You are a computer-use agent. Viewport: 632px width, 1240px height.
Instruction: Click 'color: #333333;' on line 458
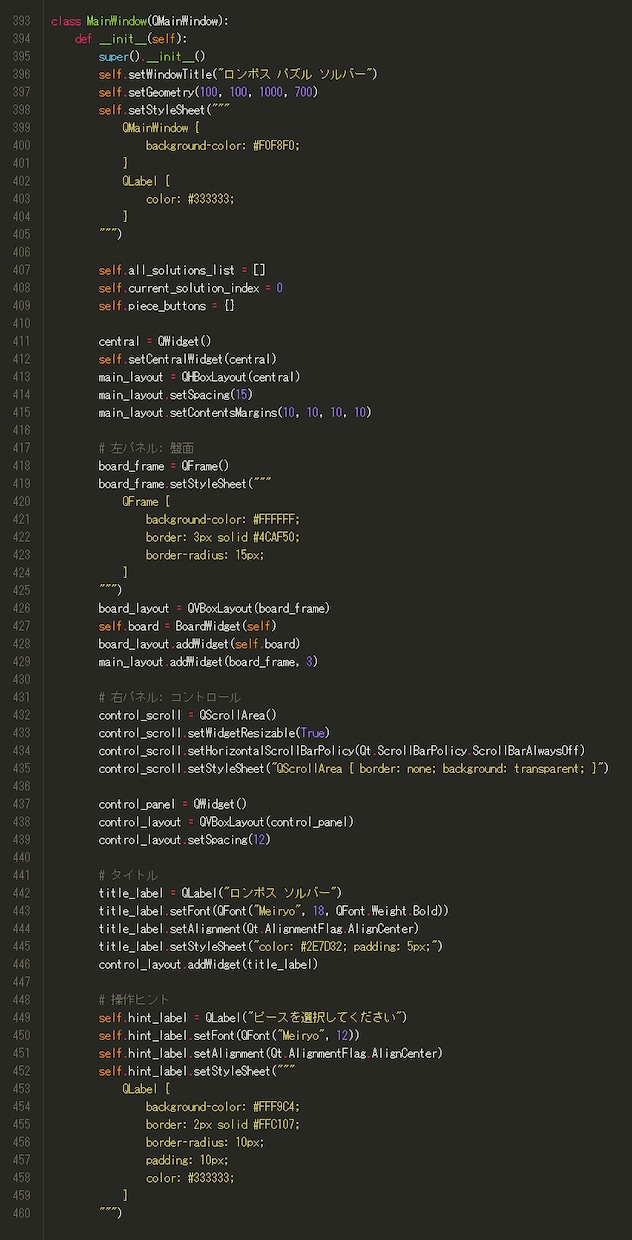click(190, 1177)
